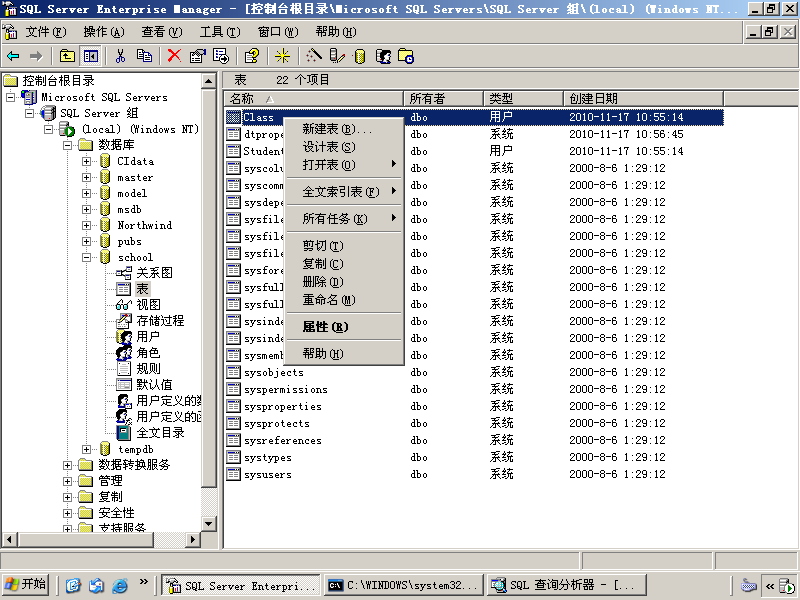Expand the master database node
Image resolution: width=800 pixels, height=600 pixels.
tap(87, 178)
